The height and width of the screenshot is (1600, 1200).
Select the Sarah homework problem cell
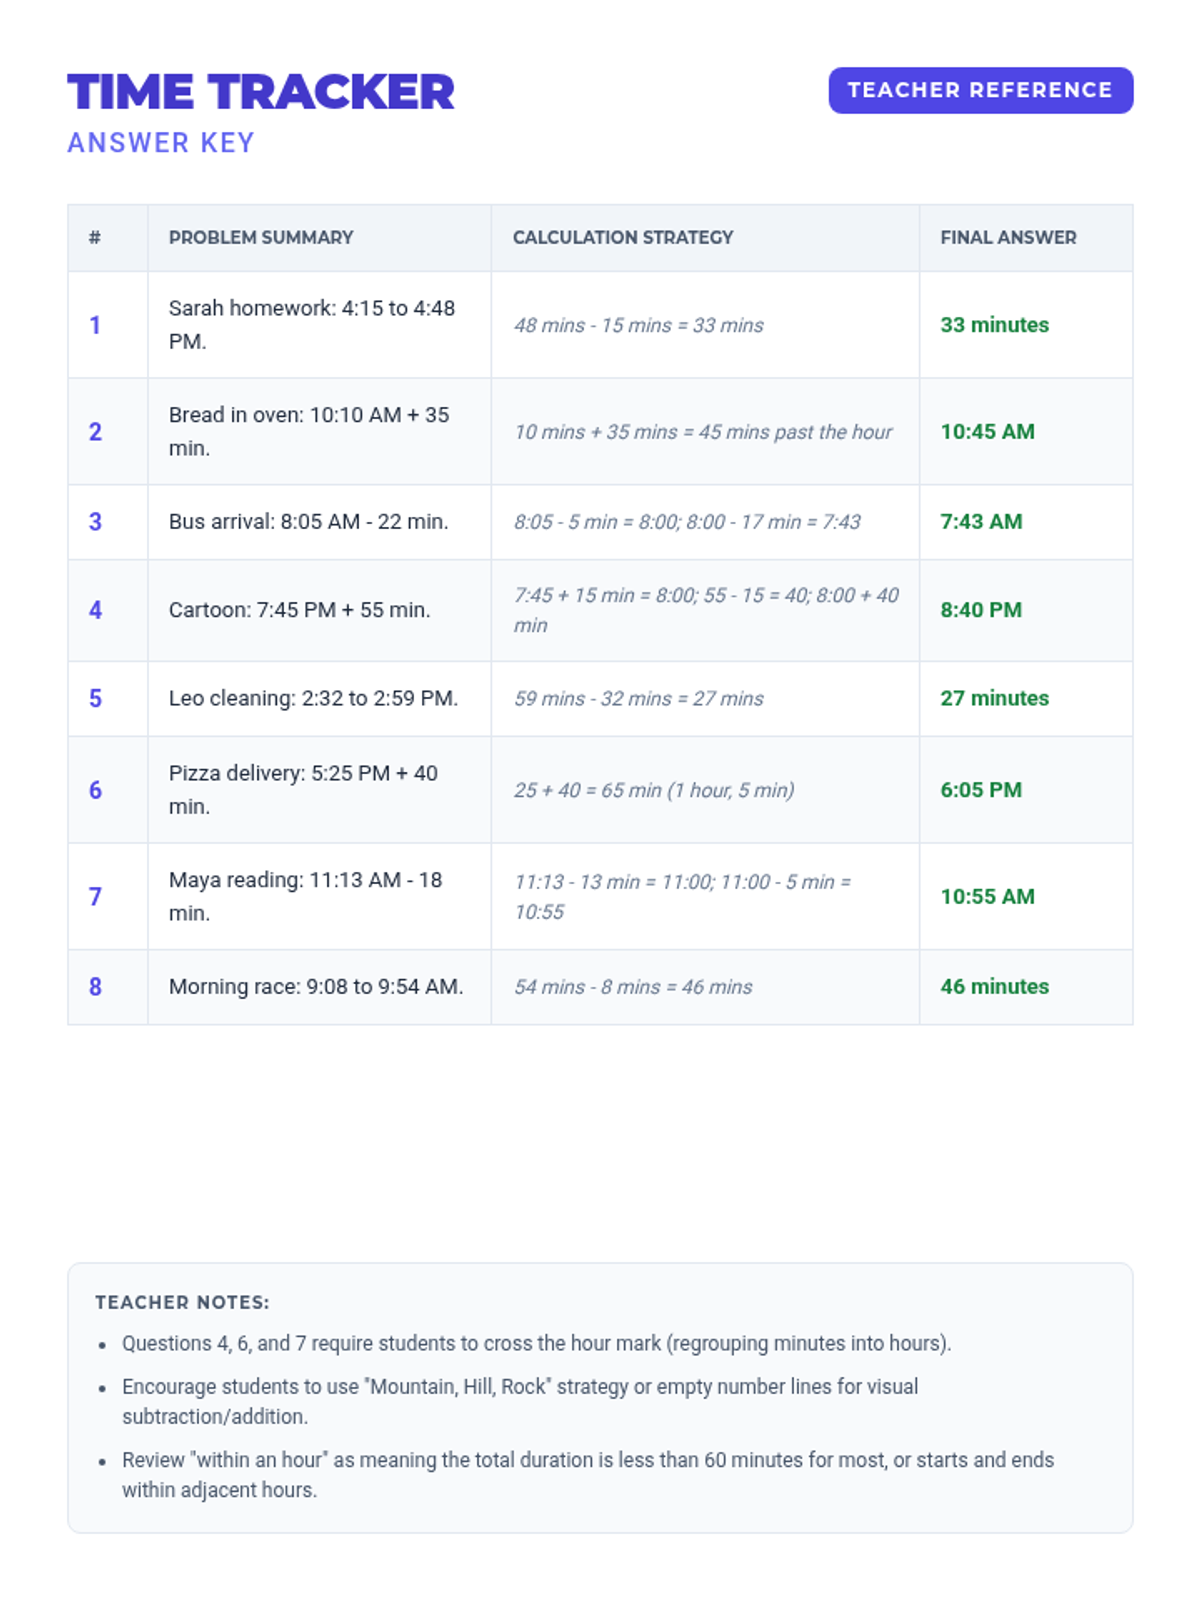point(311,324)
